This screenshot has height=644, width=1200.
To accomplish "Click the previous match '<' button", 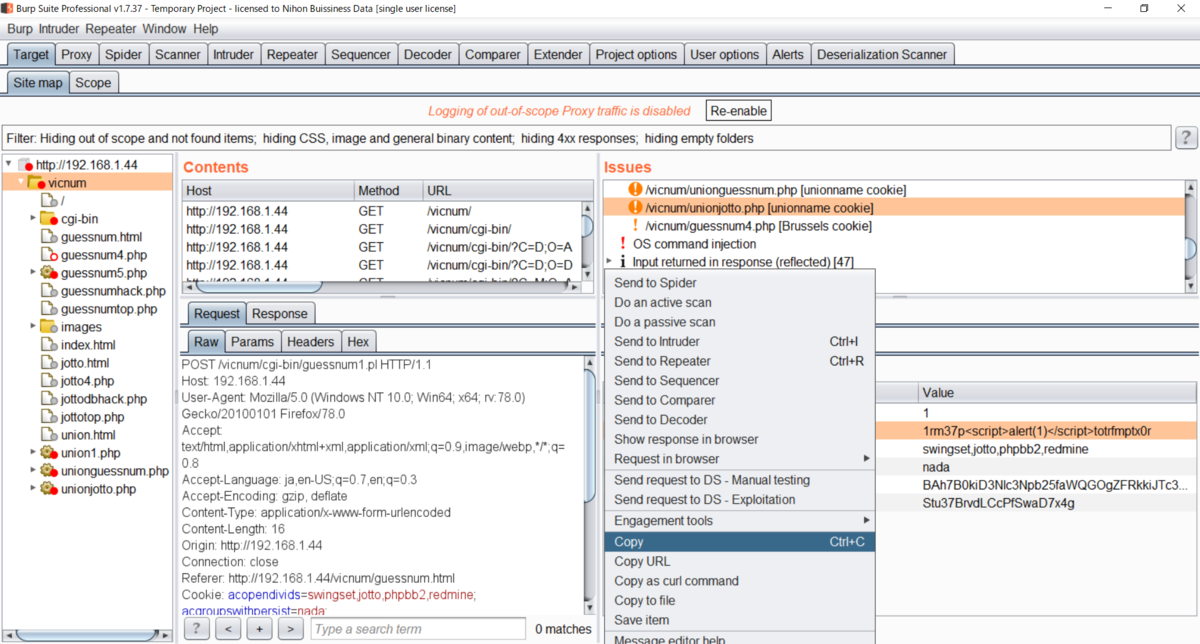I will coord(228,629).
